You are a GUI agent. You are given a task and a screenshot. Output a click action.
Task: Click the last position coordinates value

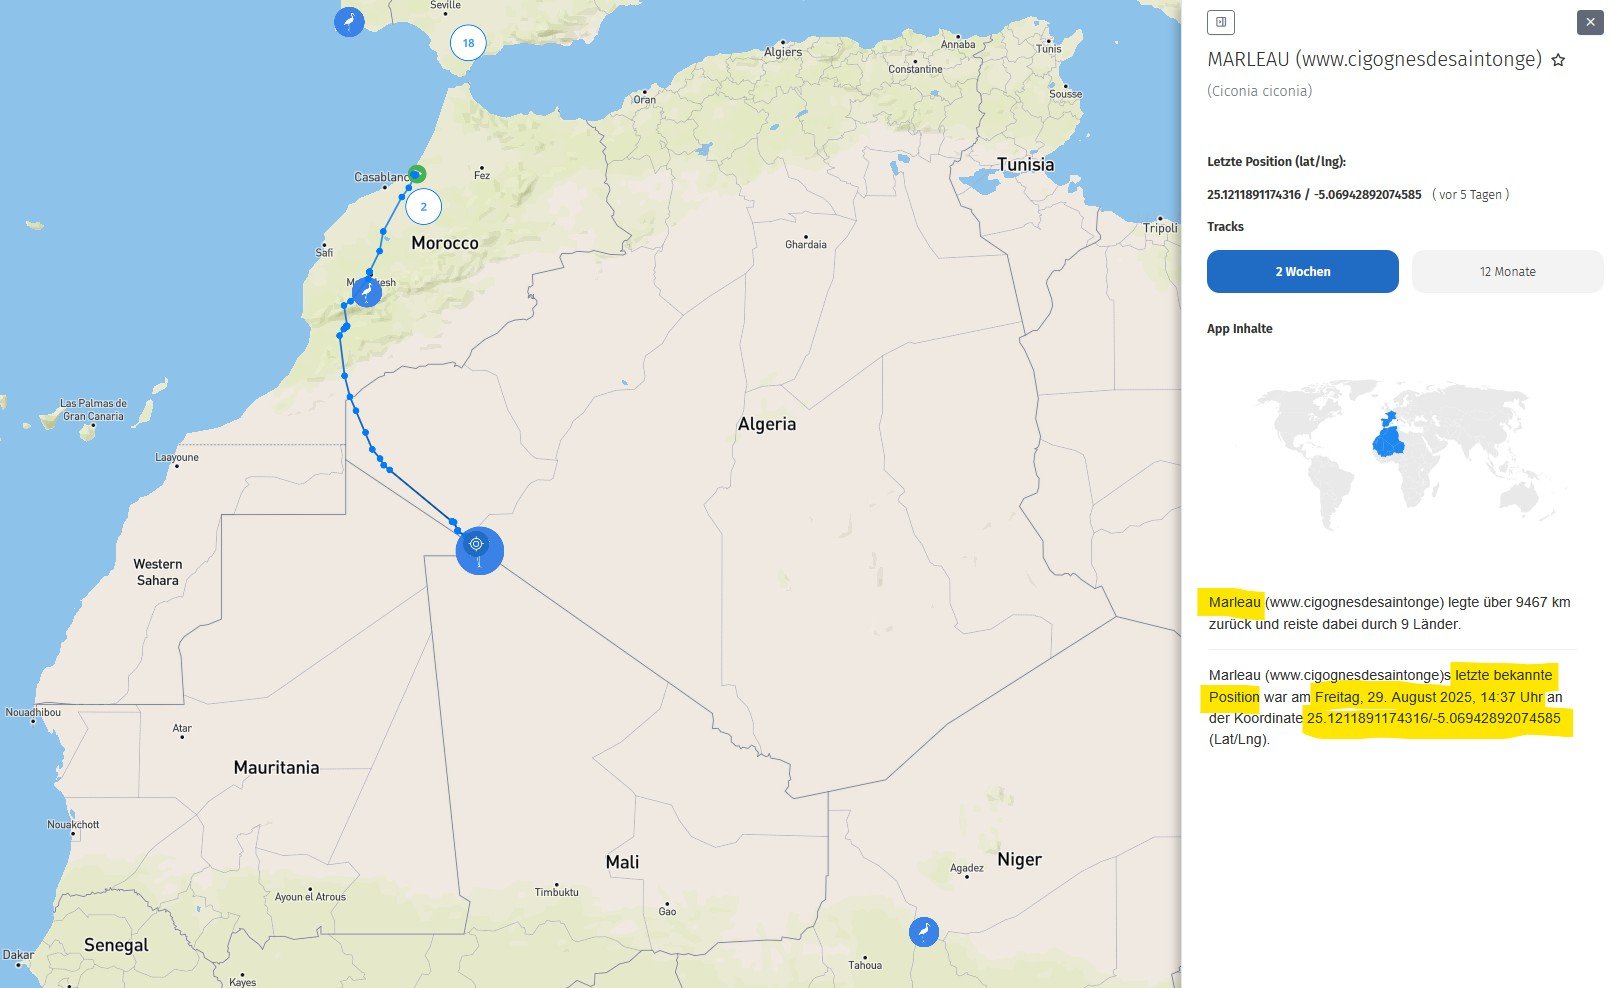[1313, 195]
